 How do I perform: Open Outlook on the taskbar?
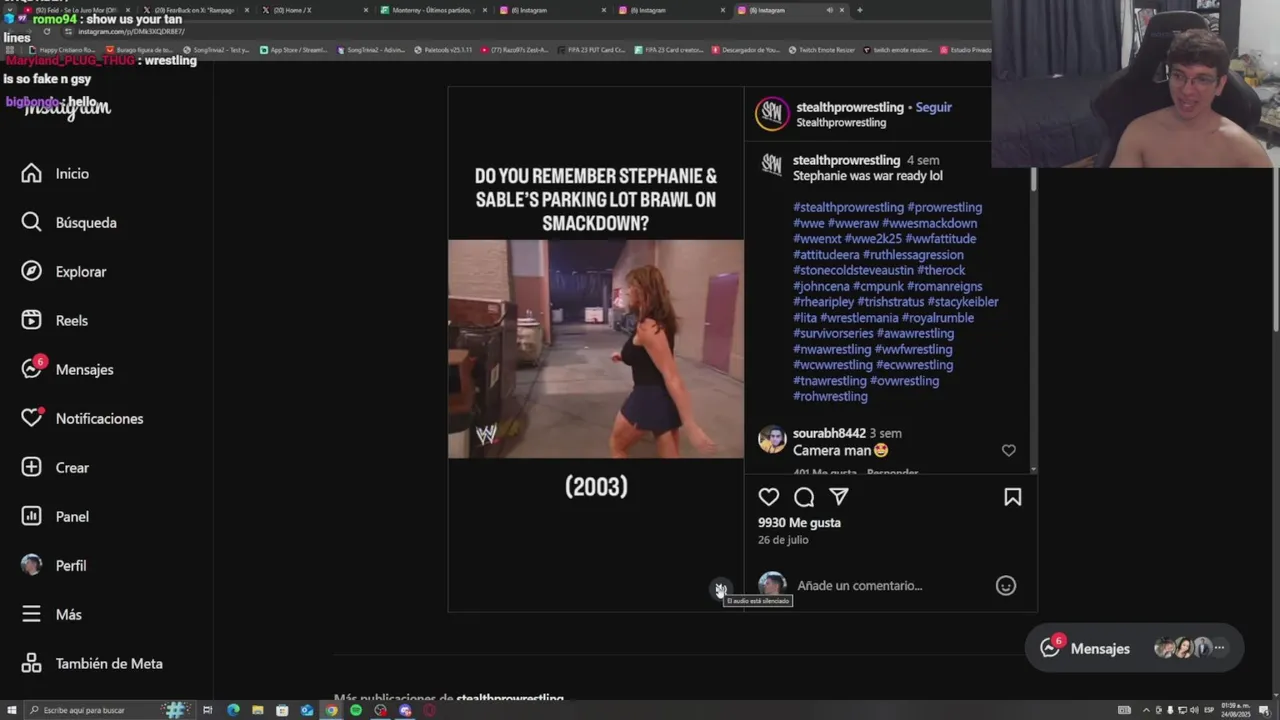tap(307, 710)
